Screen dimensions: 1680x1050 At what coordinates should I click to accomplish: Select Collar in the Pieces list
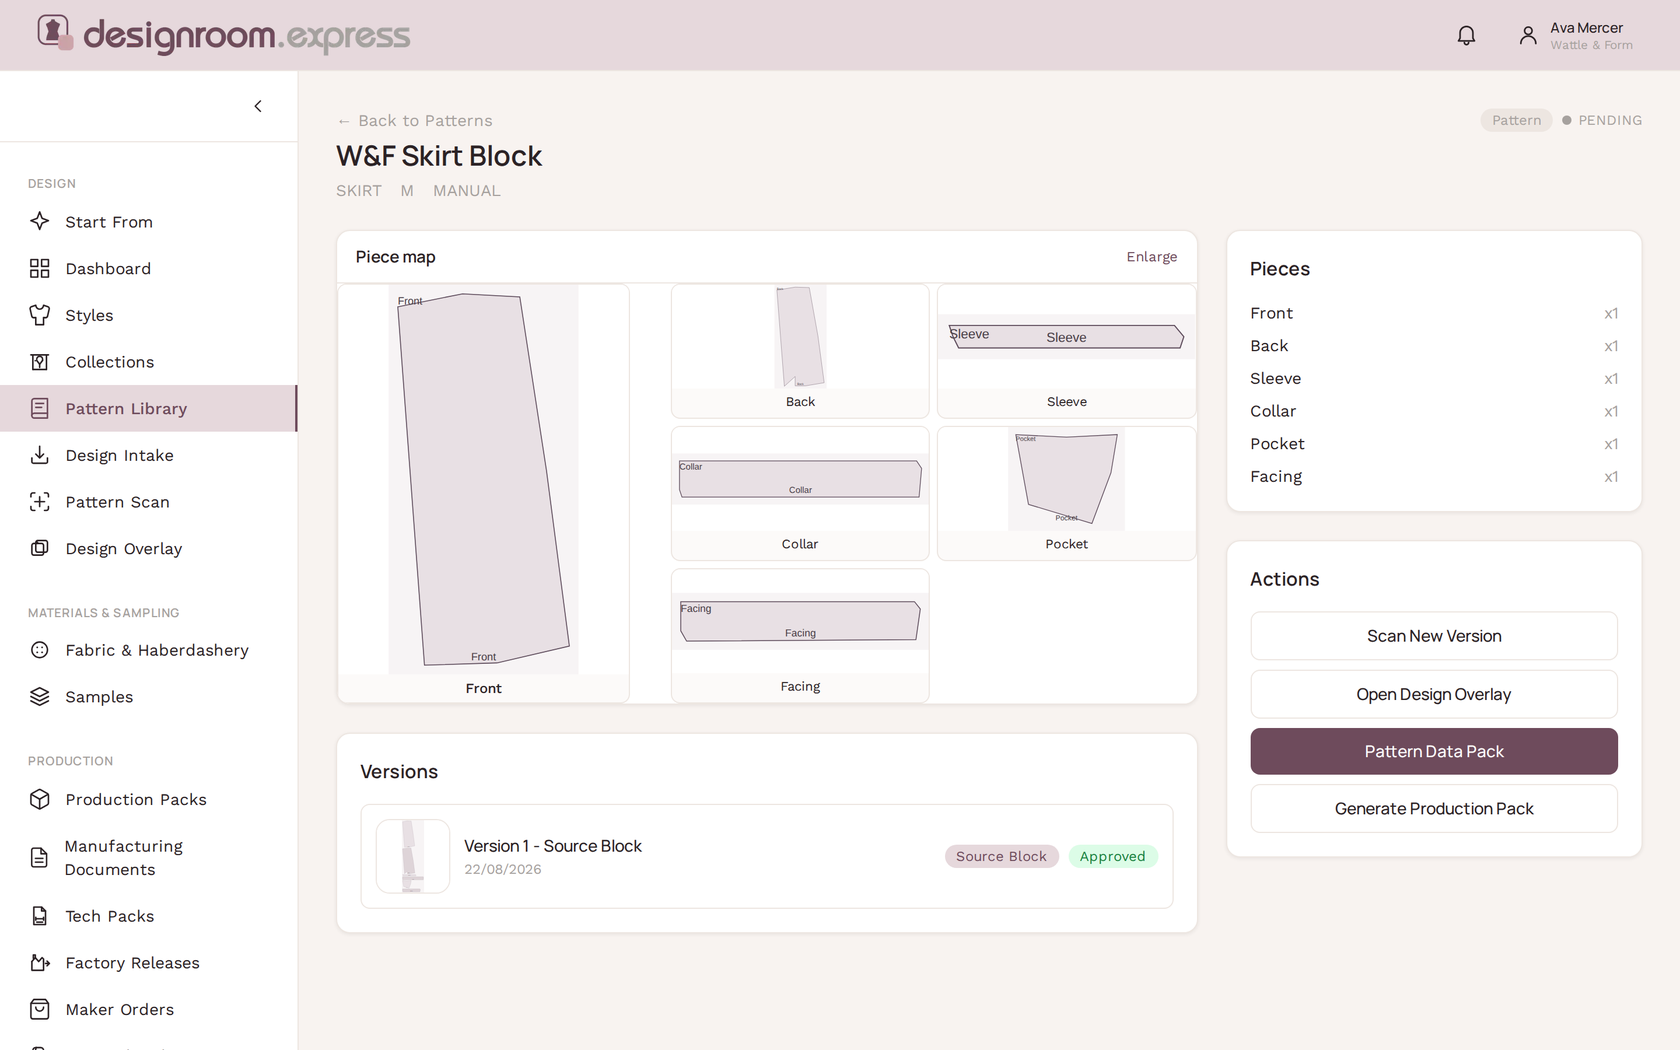pyautogui.click(x=1434, y=411)
